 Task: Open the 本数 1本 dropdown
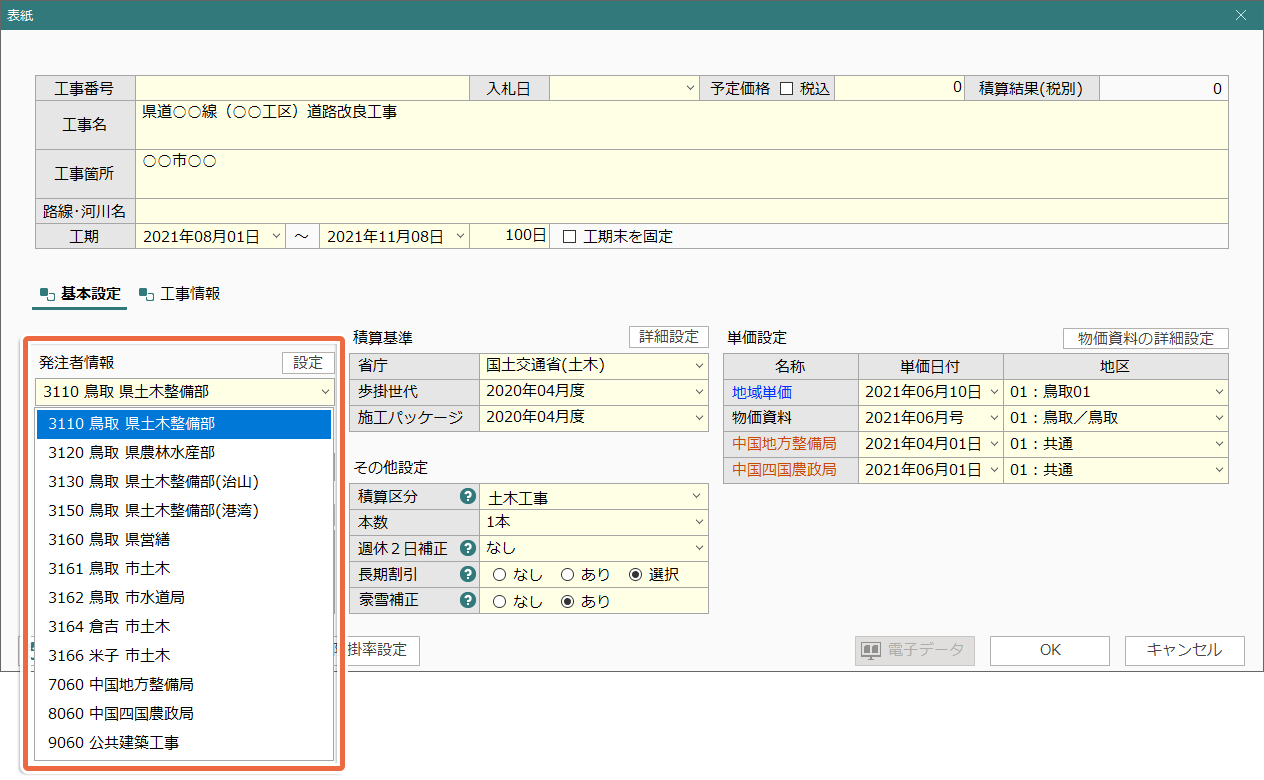coord(698,522)
